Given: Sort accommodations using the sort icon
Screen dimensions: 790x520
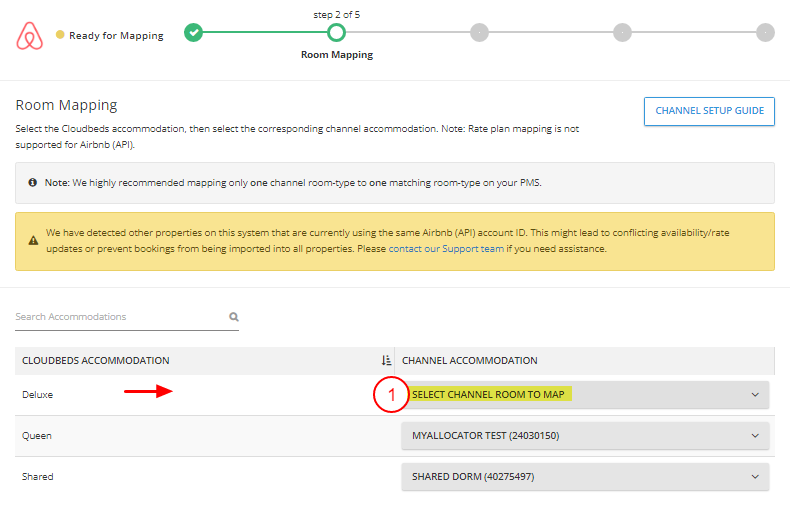Looking at the screenshot, I should click(386, 361).
